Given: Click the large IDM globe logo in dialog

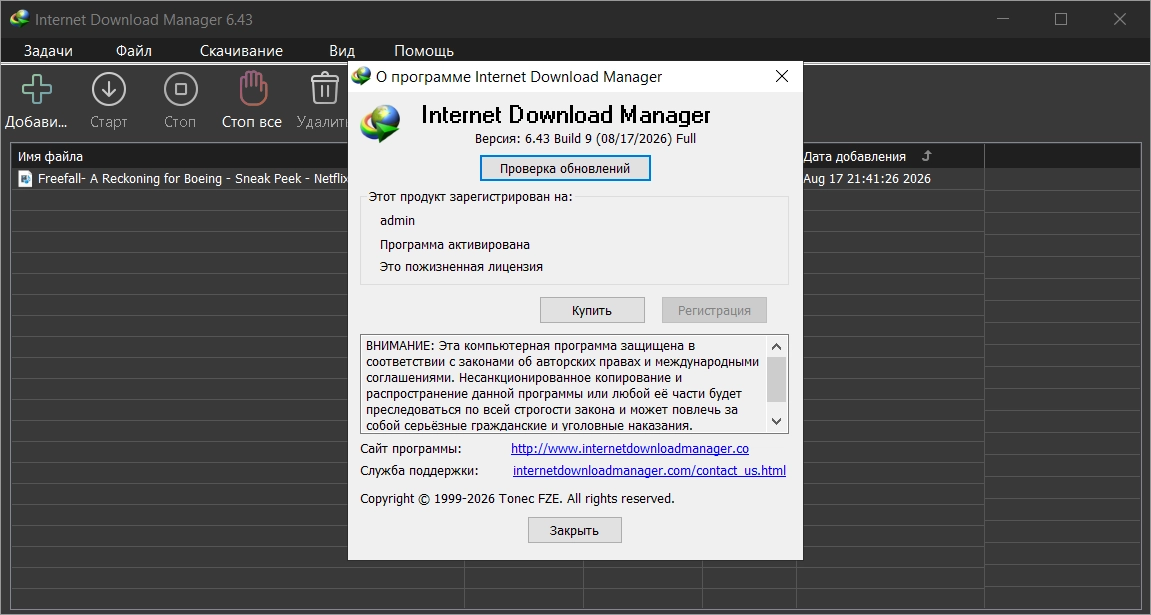Looking at the screenshot, I should [380, 123].
